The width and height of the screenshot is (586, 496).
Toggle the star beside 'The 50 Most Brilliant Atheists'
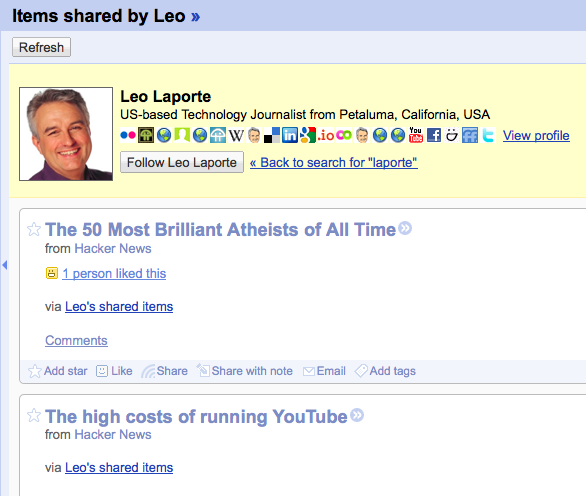point(34,229)
